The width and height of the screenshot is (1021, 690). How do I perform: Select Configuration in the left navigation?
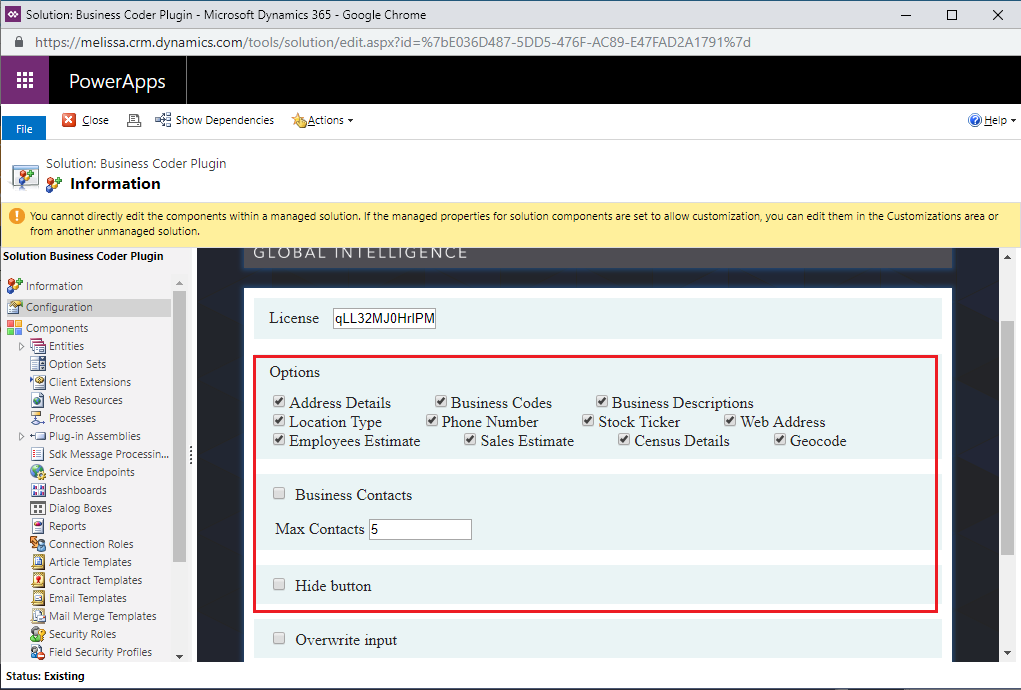click(x=59, y=307)
